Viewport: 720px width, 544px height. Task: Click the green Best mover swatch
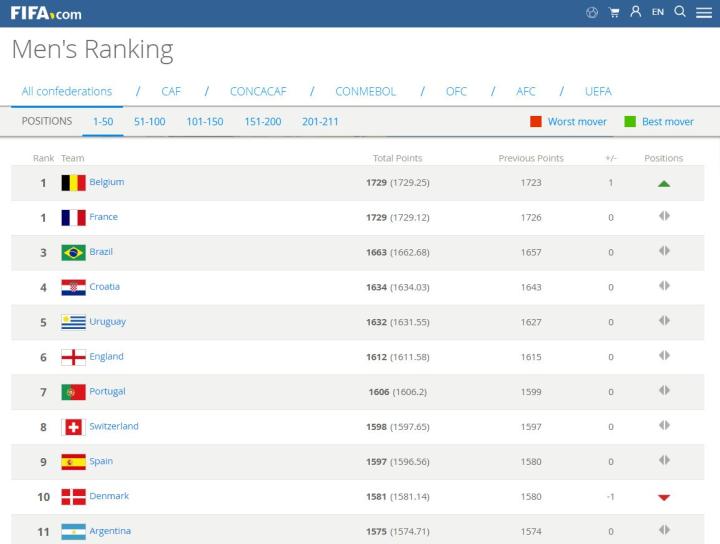[630, 122]
